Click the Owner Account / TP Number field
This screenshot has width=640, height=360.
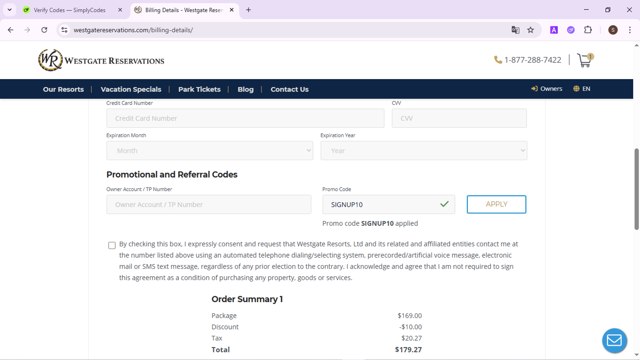(x=209, y=204)
